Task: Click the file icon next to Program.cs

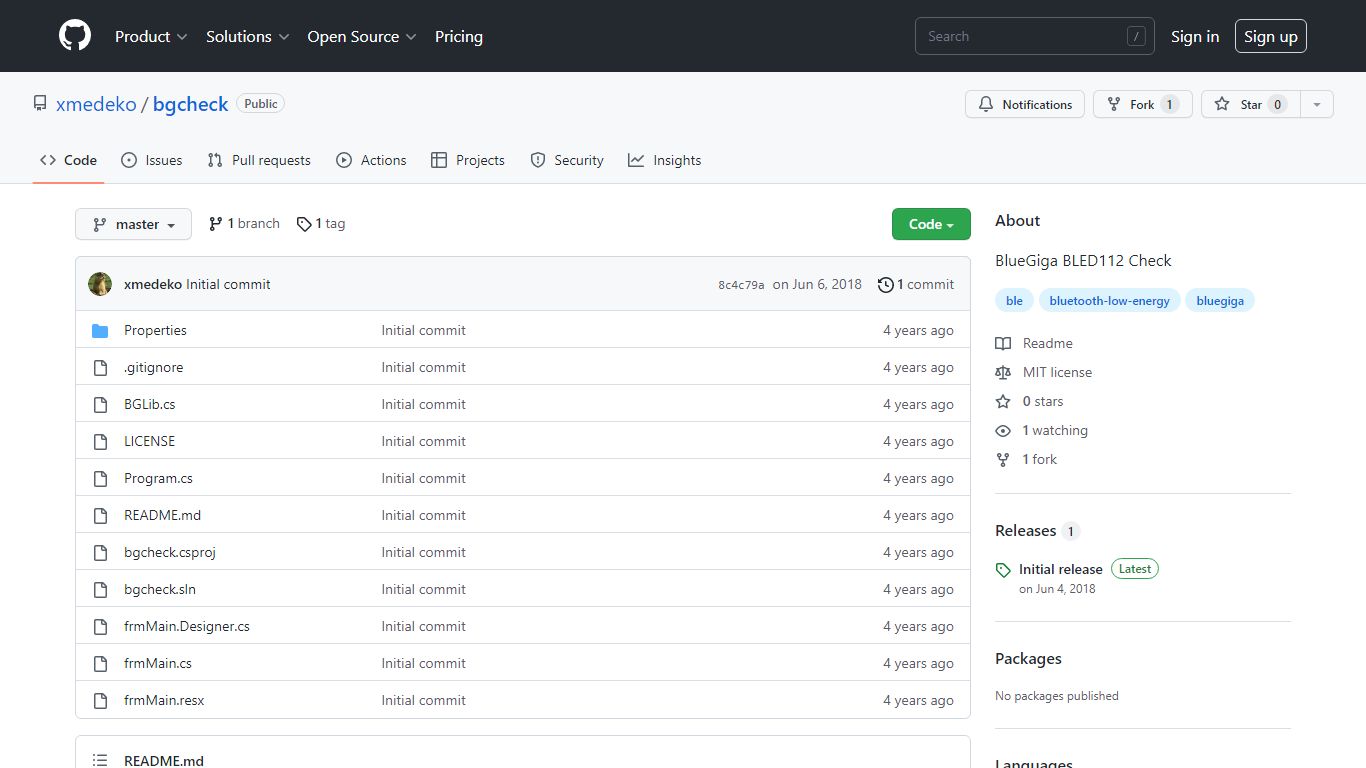Action: (100, 478)
